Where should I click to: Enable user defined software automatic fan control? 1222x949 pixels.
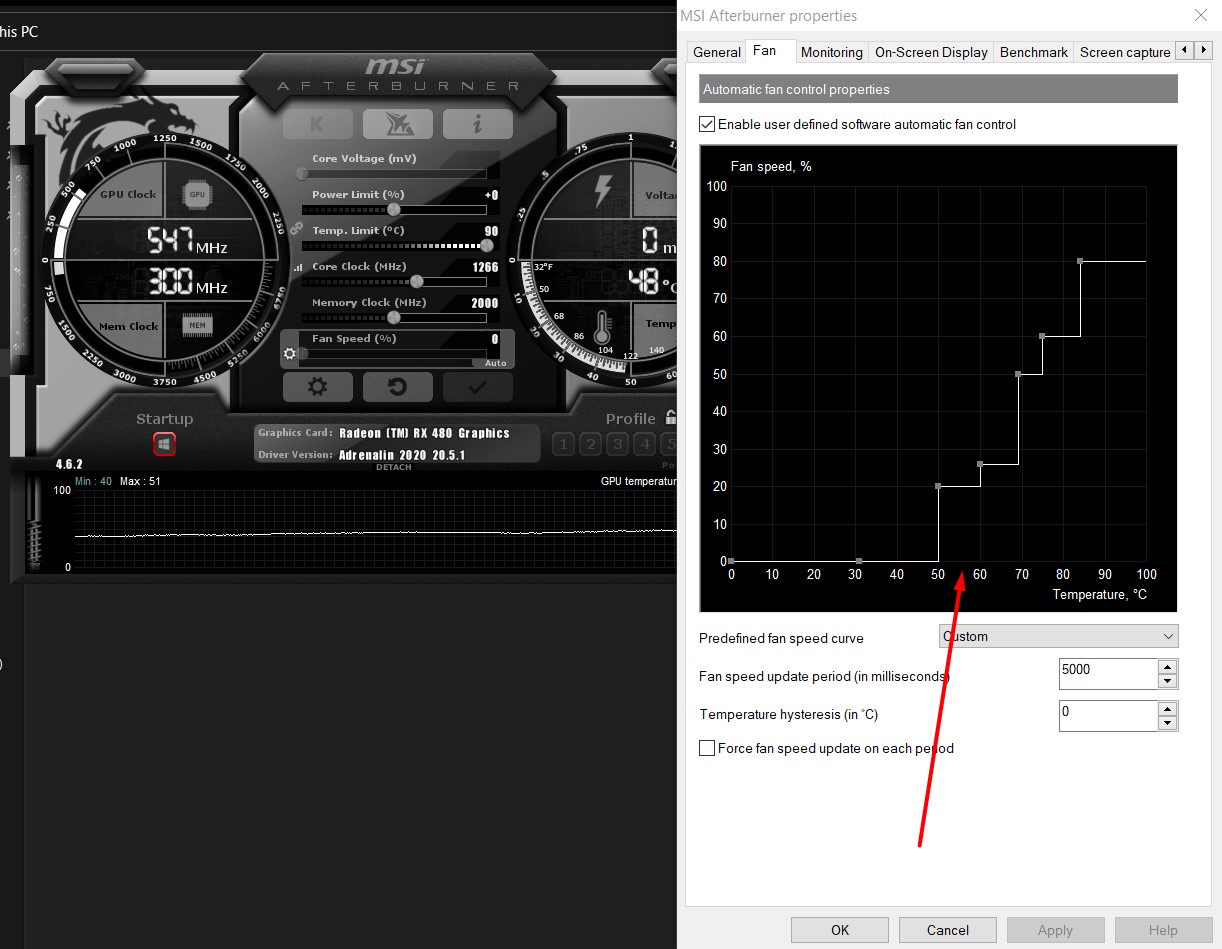pyautogui.click(x=707, y=124)
